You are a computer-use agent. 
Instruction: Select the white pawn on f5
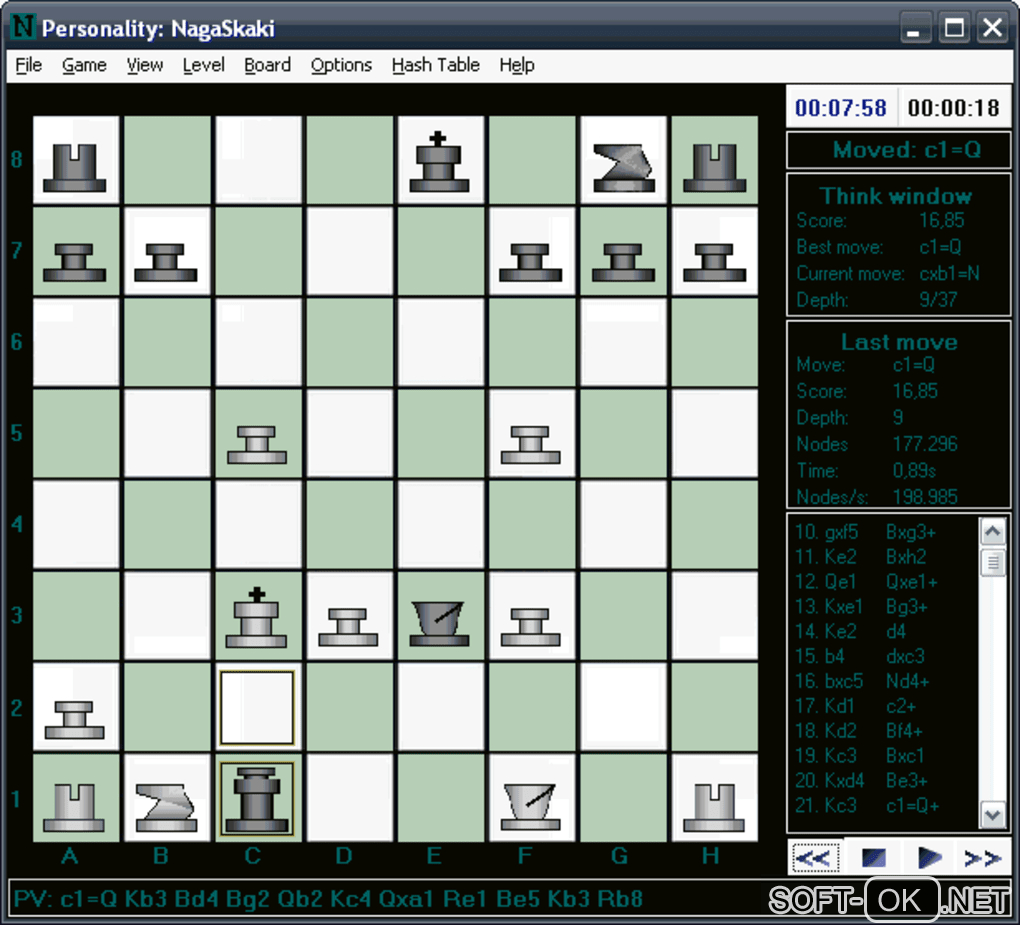pos(531,445)
